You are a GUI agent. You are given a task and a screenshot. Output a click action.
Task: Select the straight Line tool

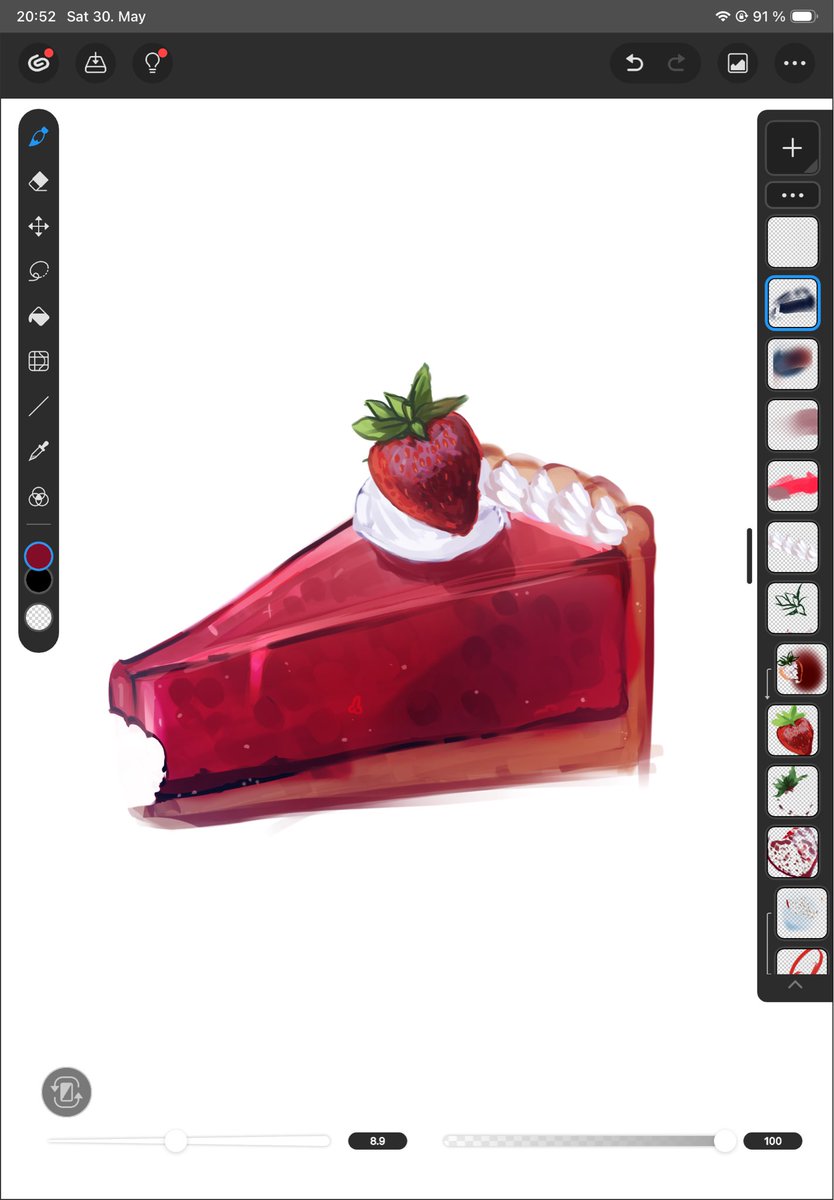pos(39,406)
